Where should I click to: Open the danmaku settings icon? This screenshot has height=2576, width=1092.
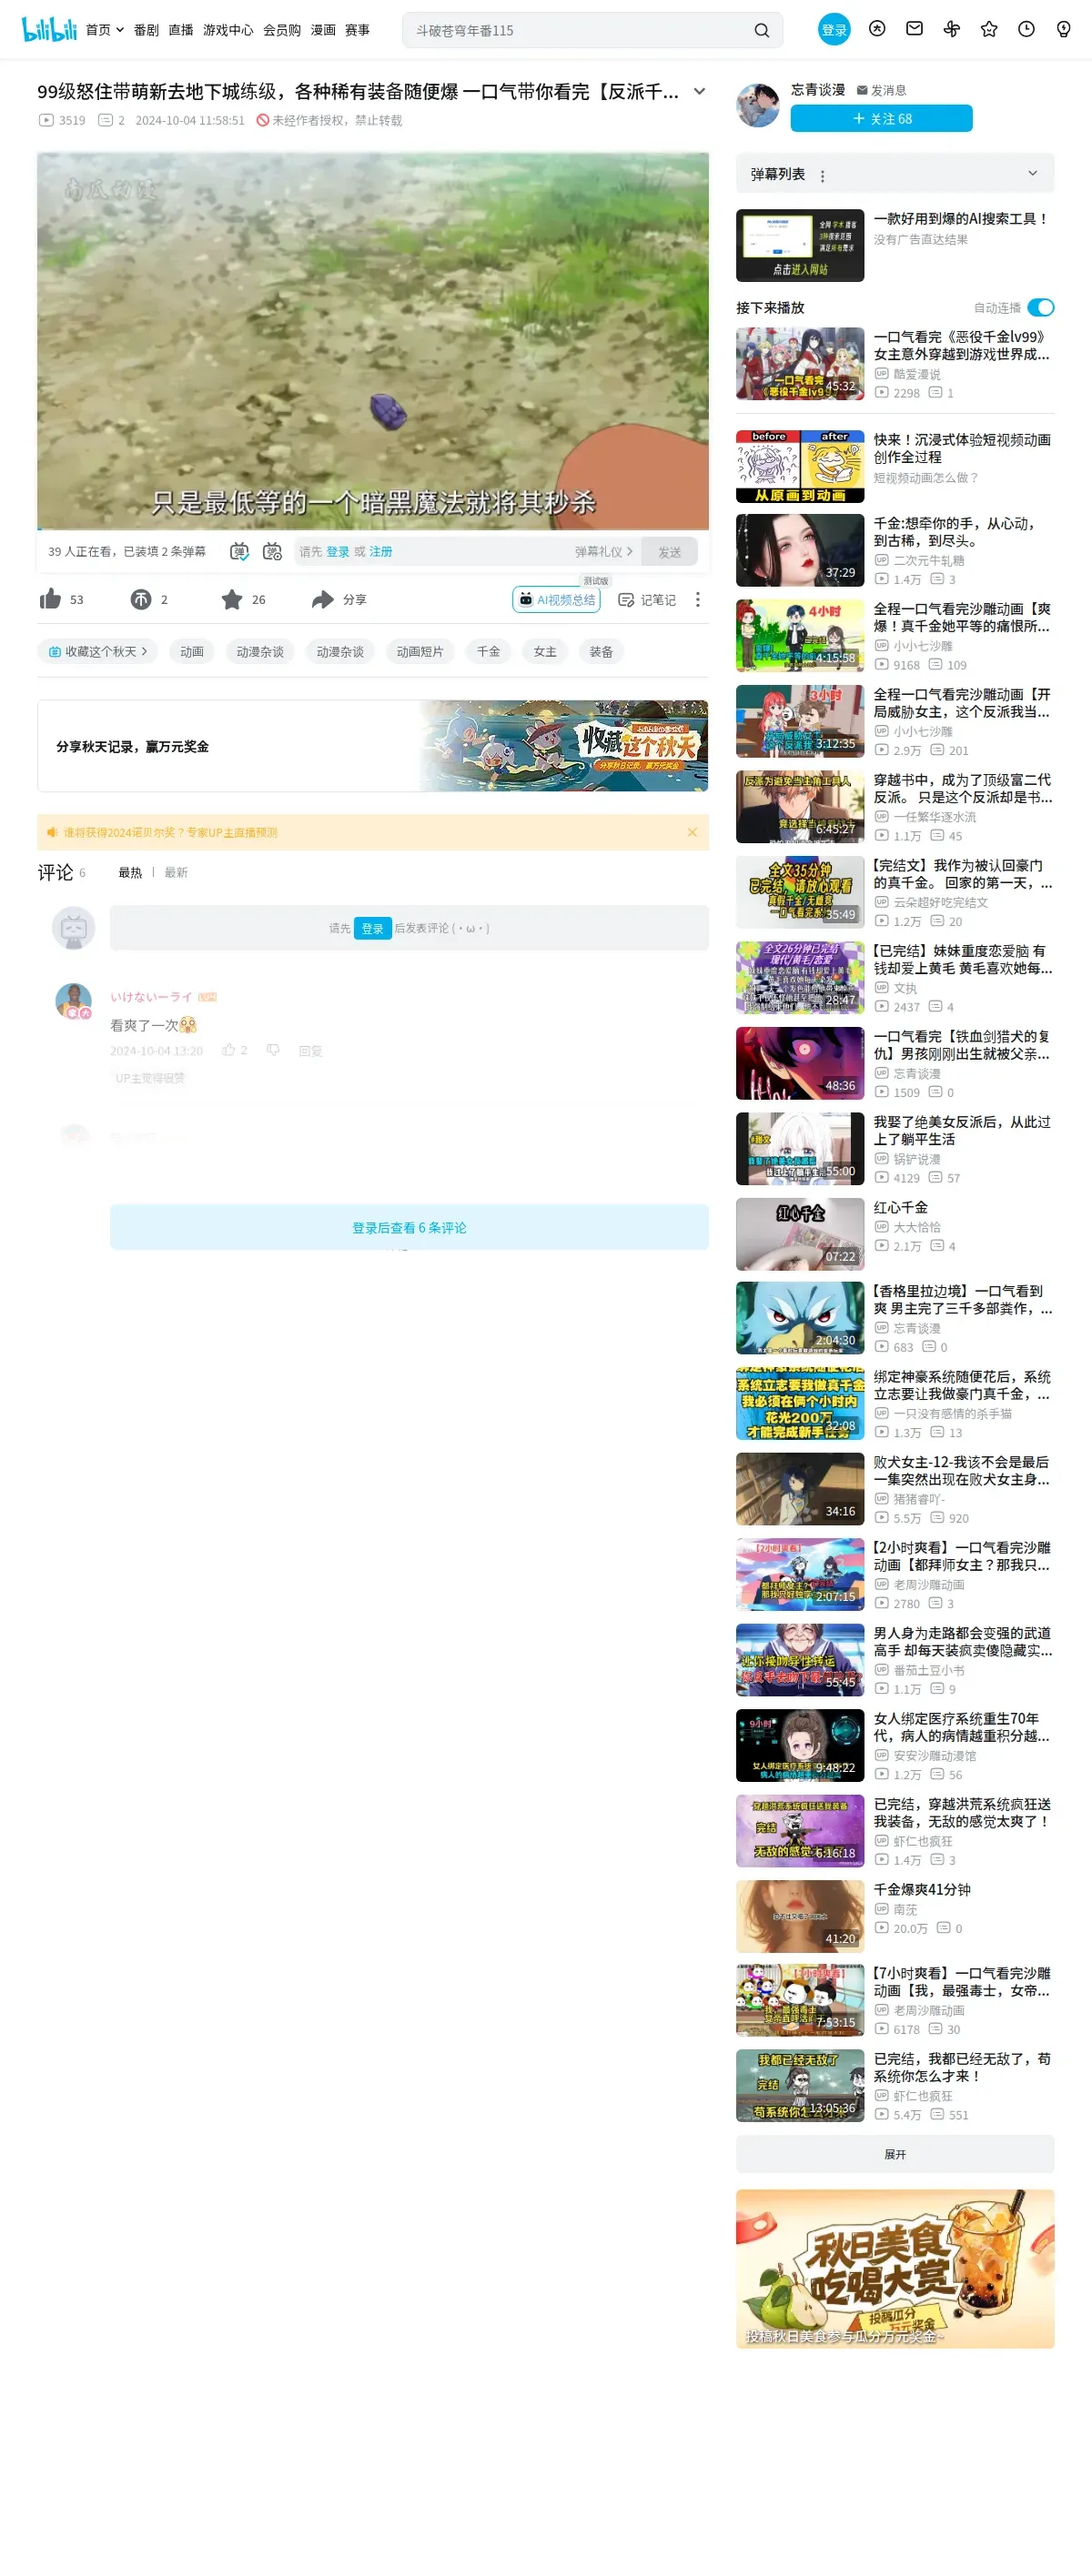(272, 551)
